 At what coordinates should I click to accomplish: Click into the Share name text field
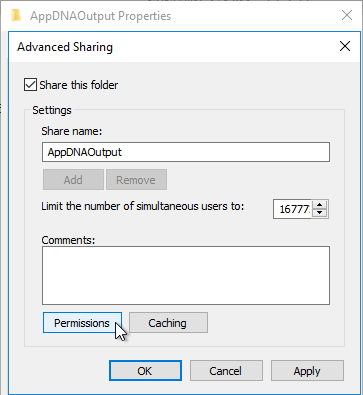[x=186, y=152]
